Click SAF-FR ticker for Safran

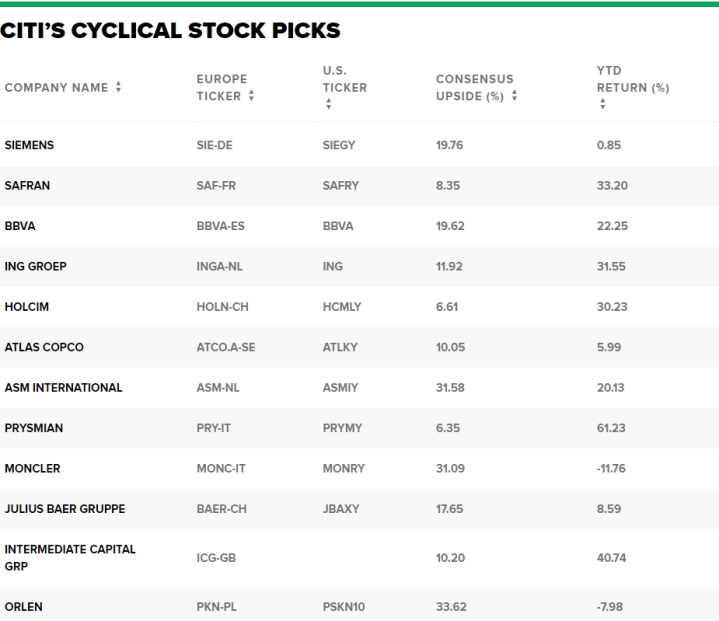tap(216, 185)
